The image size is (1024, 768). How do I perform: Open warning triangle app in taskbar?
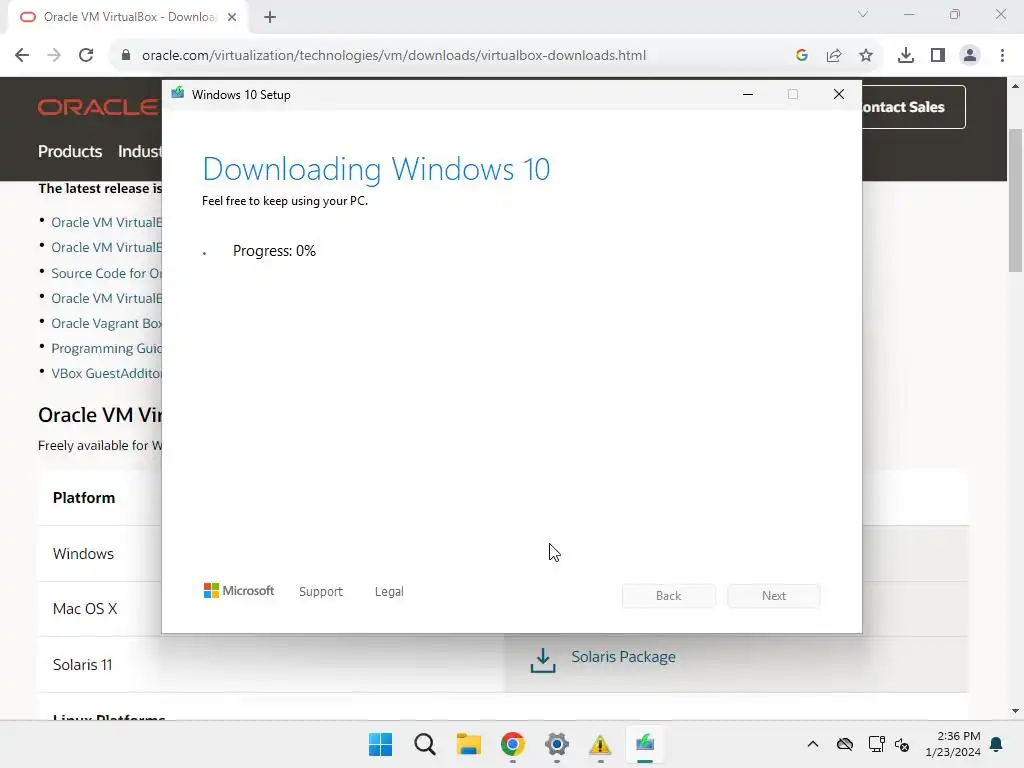point(600,744)
